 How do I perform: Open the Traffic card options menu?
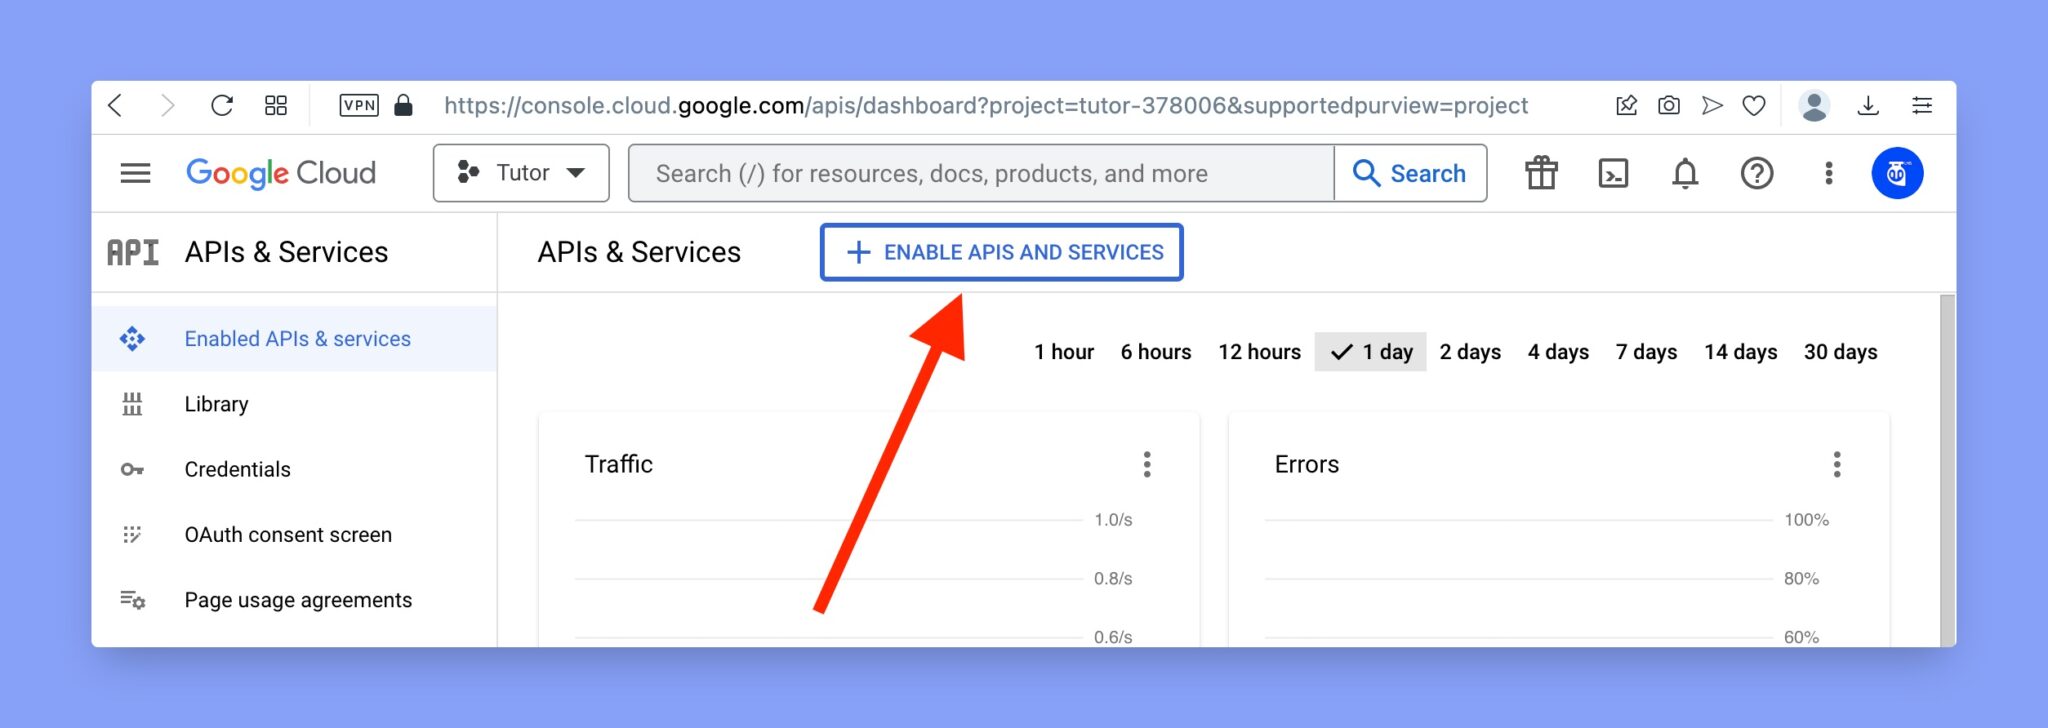pos(1147,464)
